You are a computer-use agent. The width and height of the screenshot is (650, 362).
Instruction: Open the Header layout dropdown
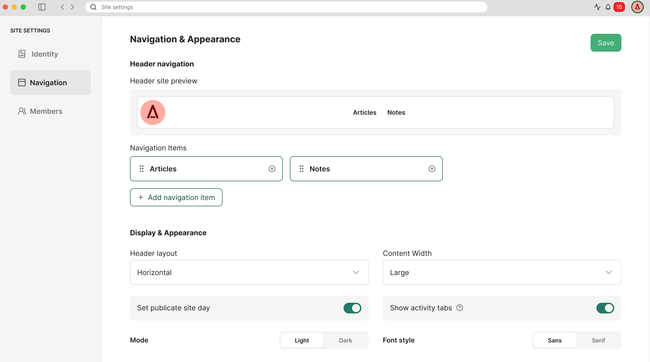coord(249,272)
